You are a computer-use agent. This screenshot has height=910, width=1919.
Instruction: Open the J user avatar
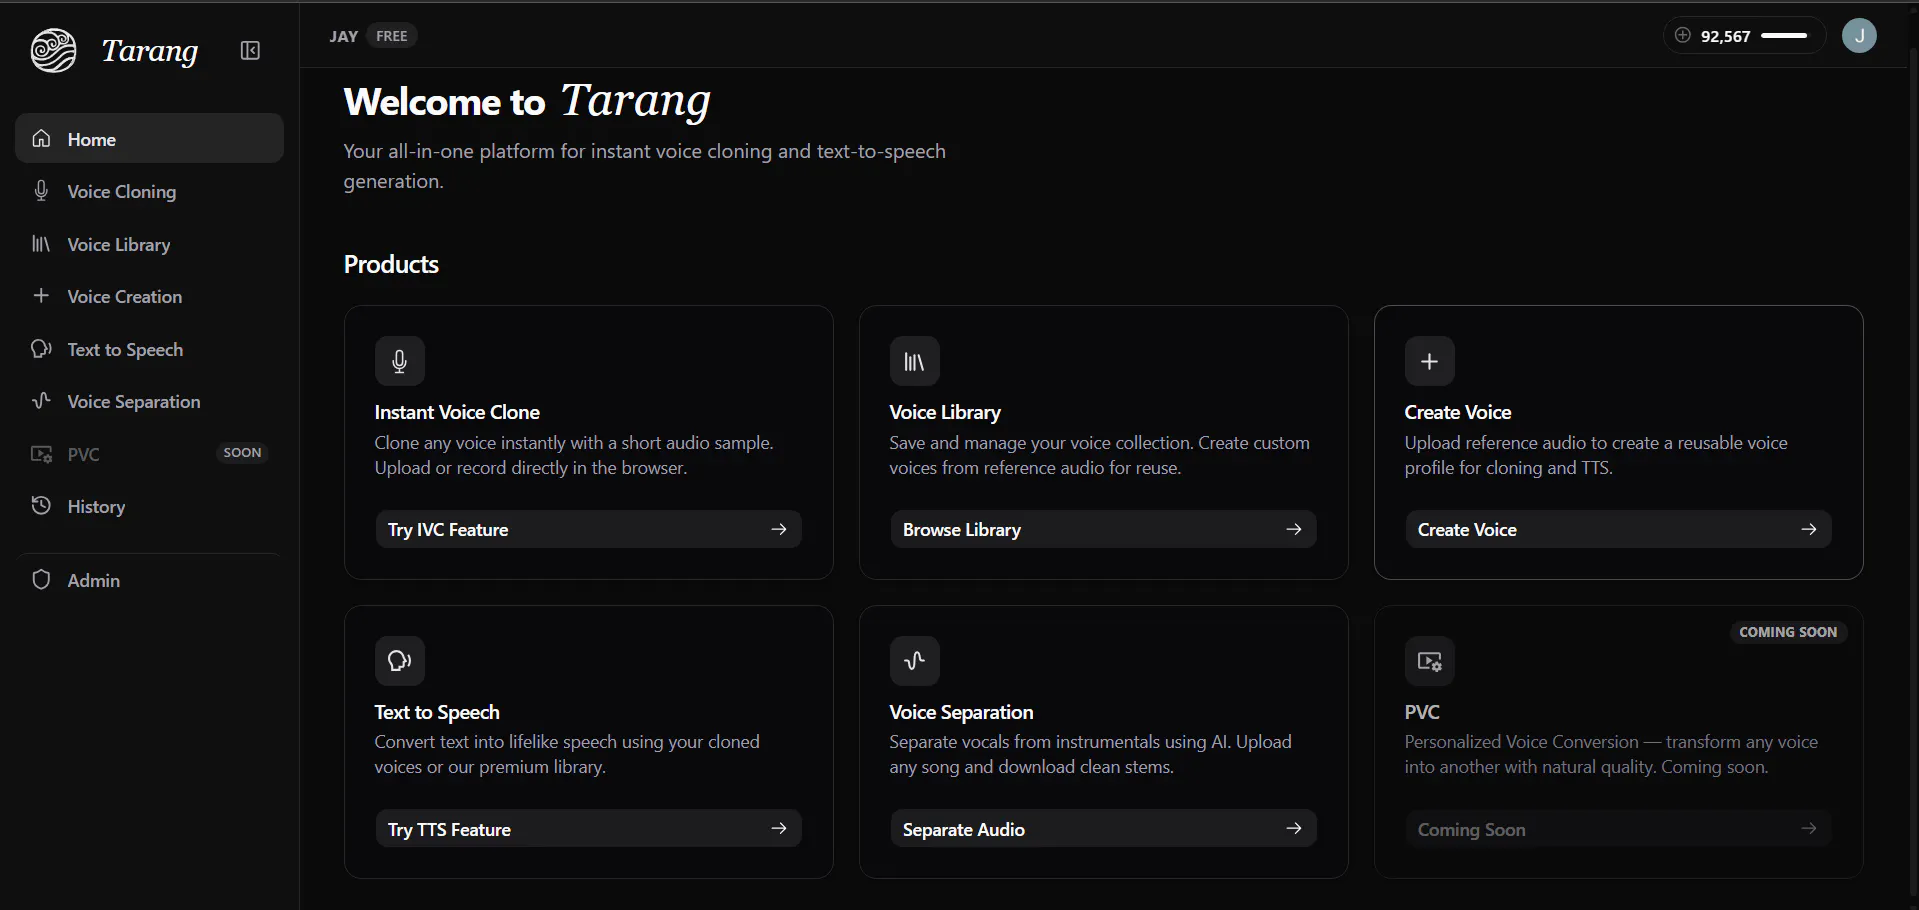tap(1859, 36)
